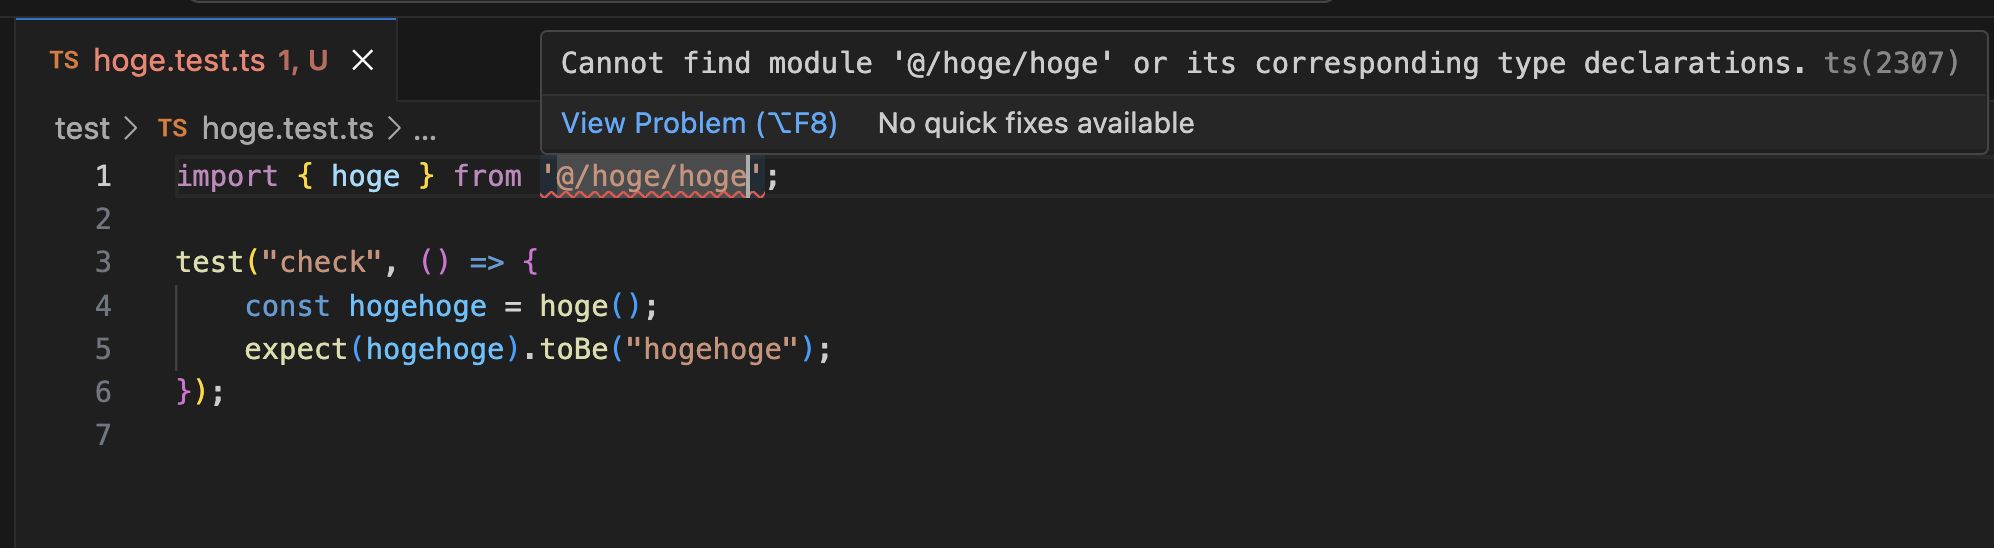Screen dimensions: 1994x548
Task: Open the hoge.test.ts breadcrumb item
Action: [x=287, y=128]
